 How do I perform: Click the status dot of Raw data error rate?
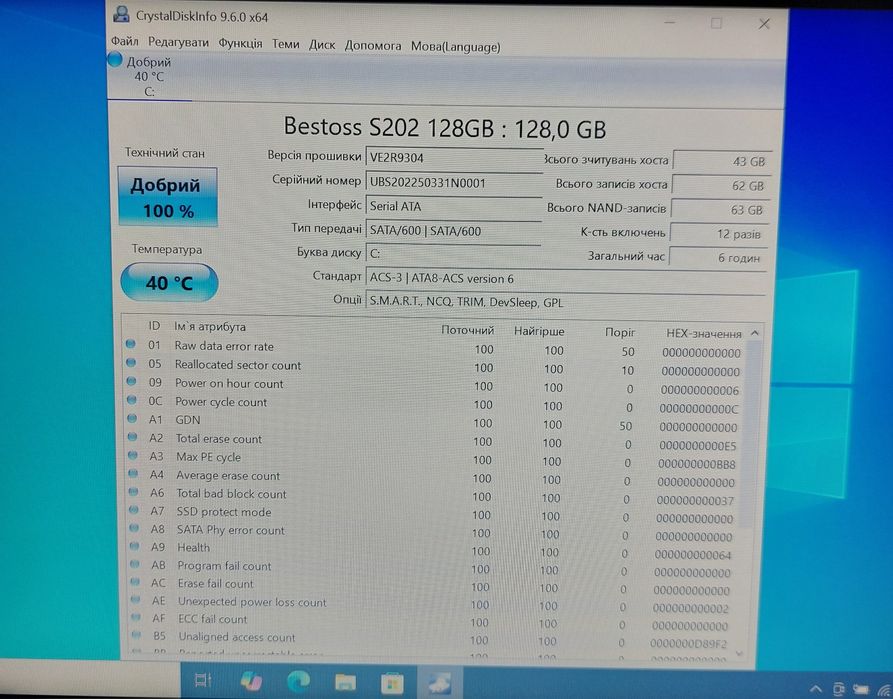(130, 344)
